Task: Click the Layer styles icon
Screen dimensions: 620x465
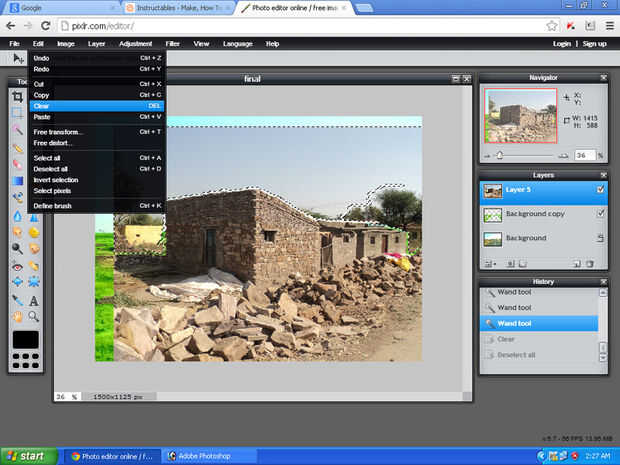Action: click(523, 264)
